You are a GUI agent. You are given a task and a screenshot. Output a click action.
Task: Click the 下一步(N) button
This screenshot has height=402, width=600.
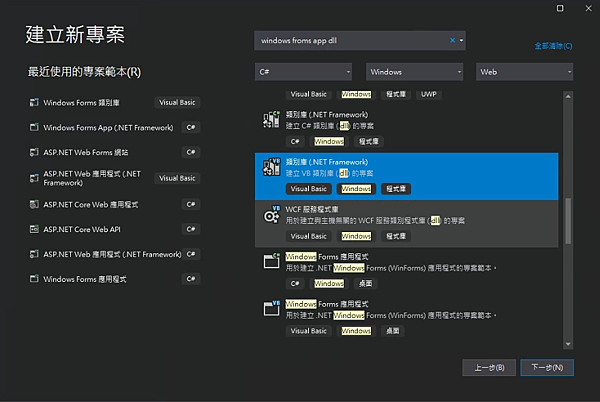[x=547, y=368]
